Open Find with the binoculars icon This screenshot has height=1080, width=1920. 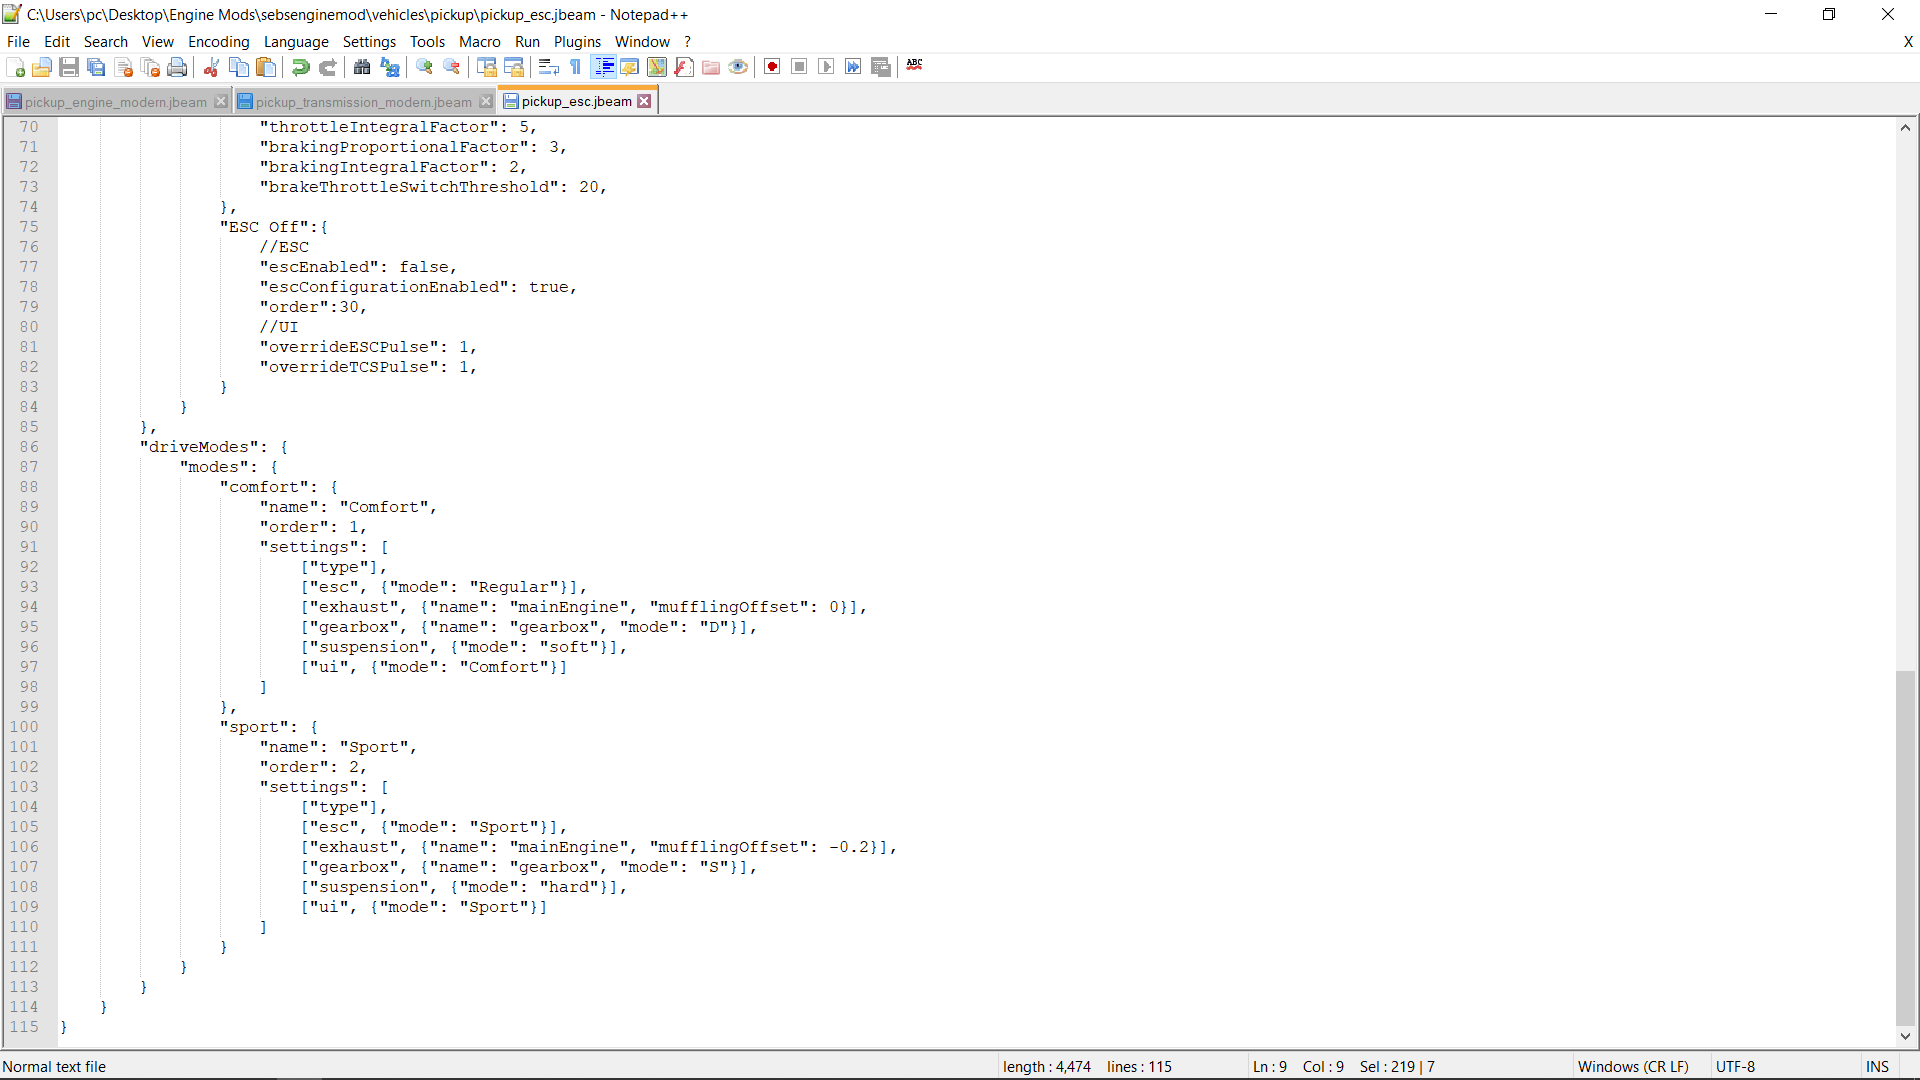click(362, 67)
